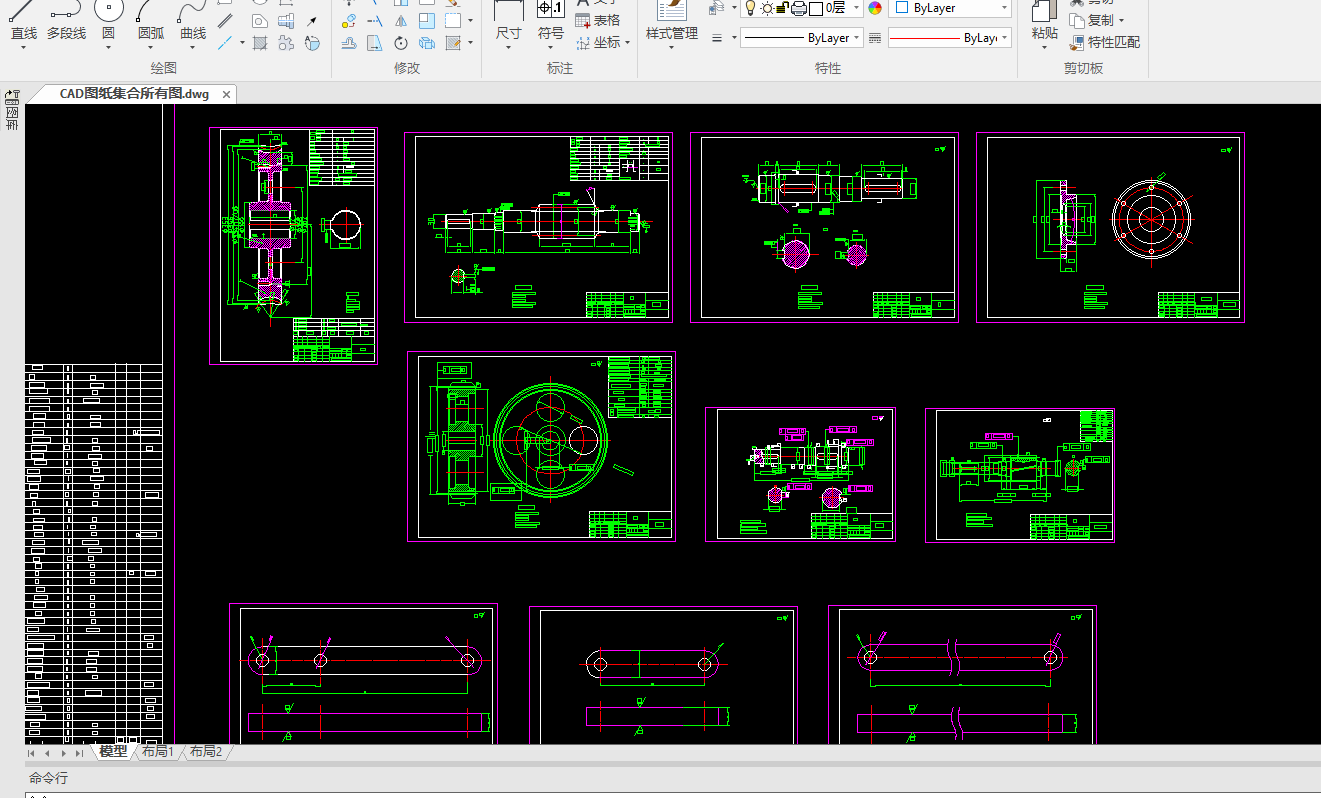
Task: Expand the arrow beside the layer manager icon
Action: pyautogui.click(x=734, y=8)
